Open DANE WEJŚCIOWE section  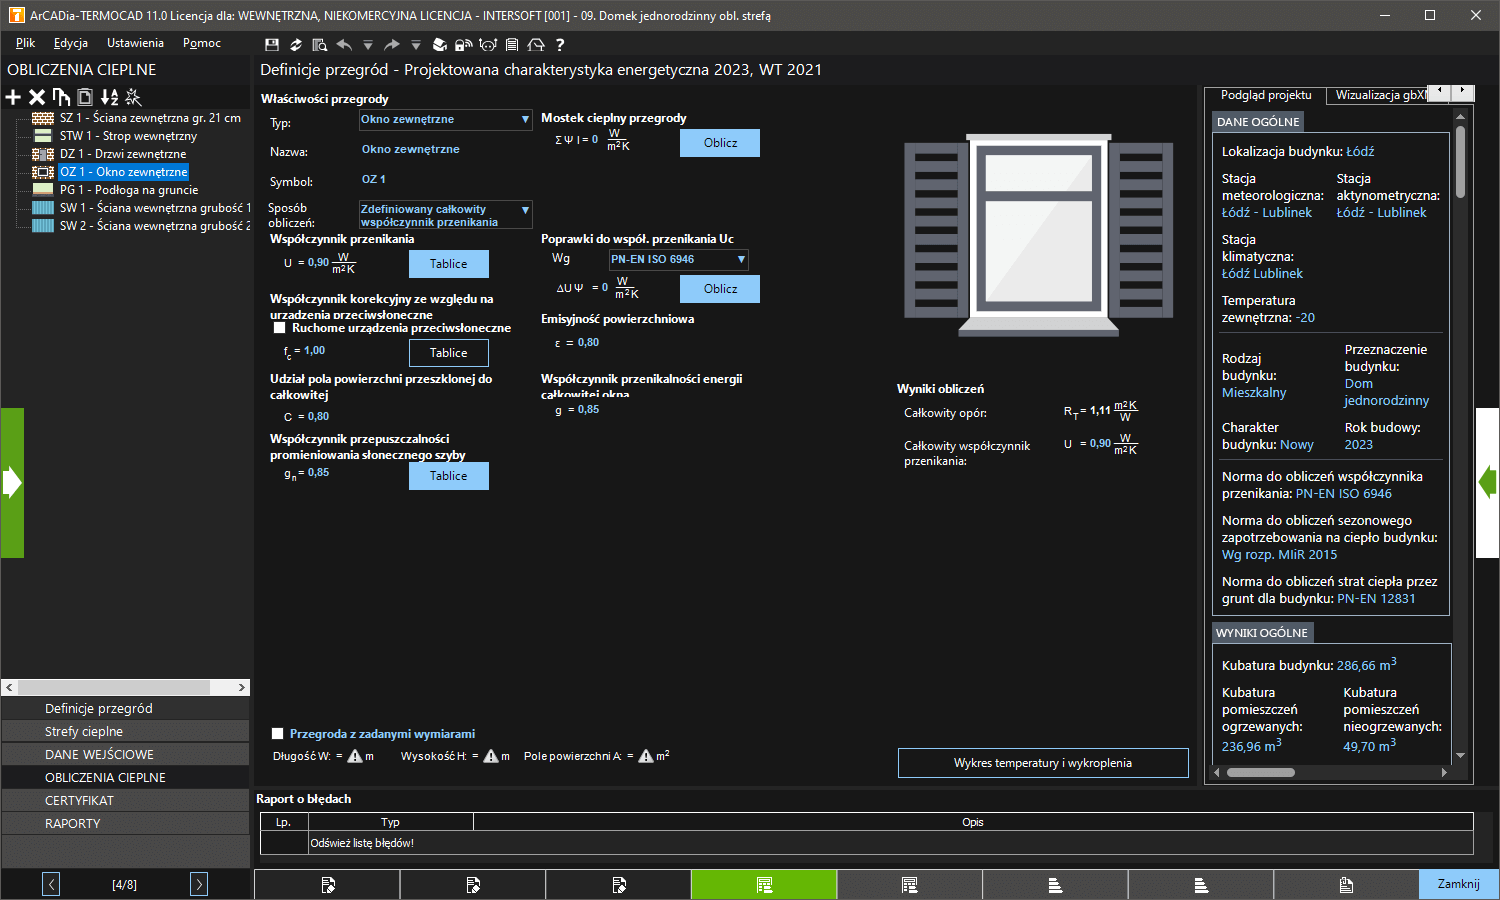coord(125,754)
